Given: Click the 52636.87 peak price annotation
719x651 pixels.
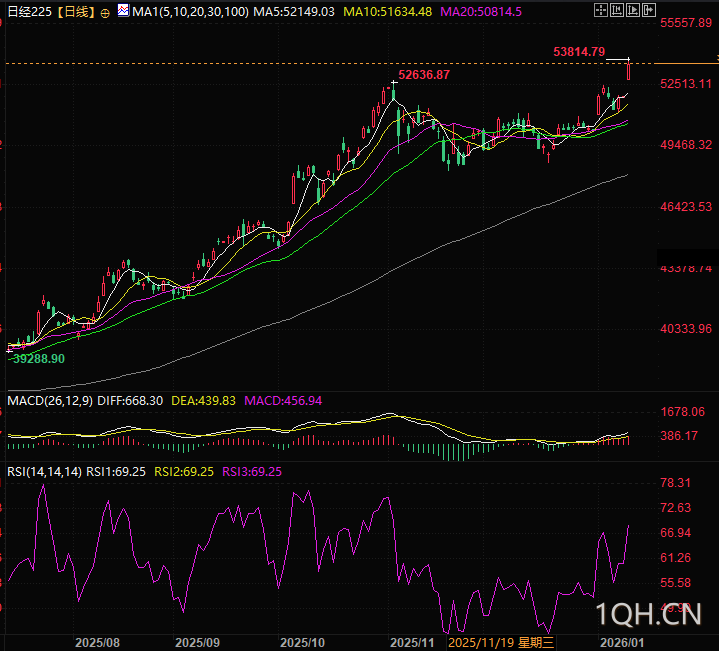Looking at the screenshot, I should 424,75.
